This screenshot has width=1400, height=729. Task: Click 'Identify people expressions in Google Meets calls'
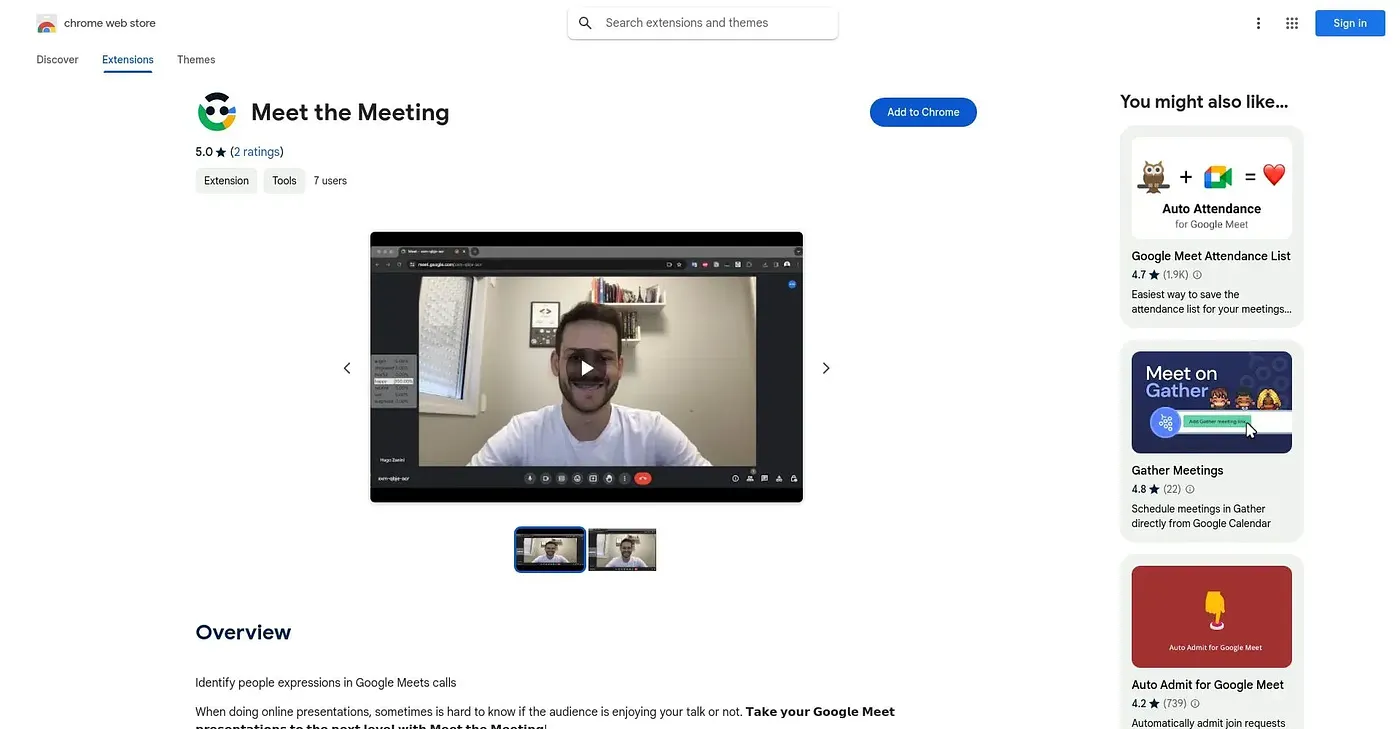pos(326,683)
